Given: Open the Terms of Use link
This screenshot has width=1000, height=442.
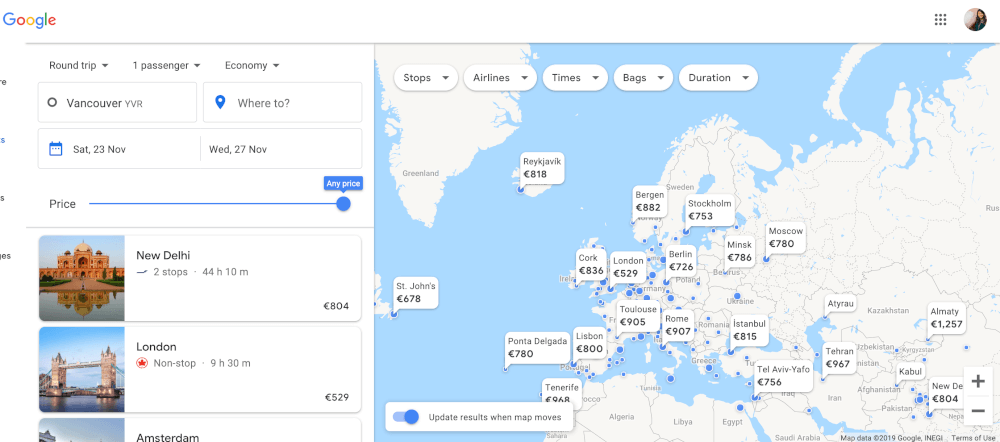Looking at the screenshot, I should pos(973,438).
